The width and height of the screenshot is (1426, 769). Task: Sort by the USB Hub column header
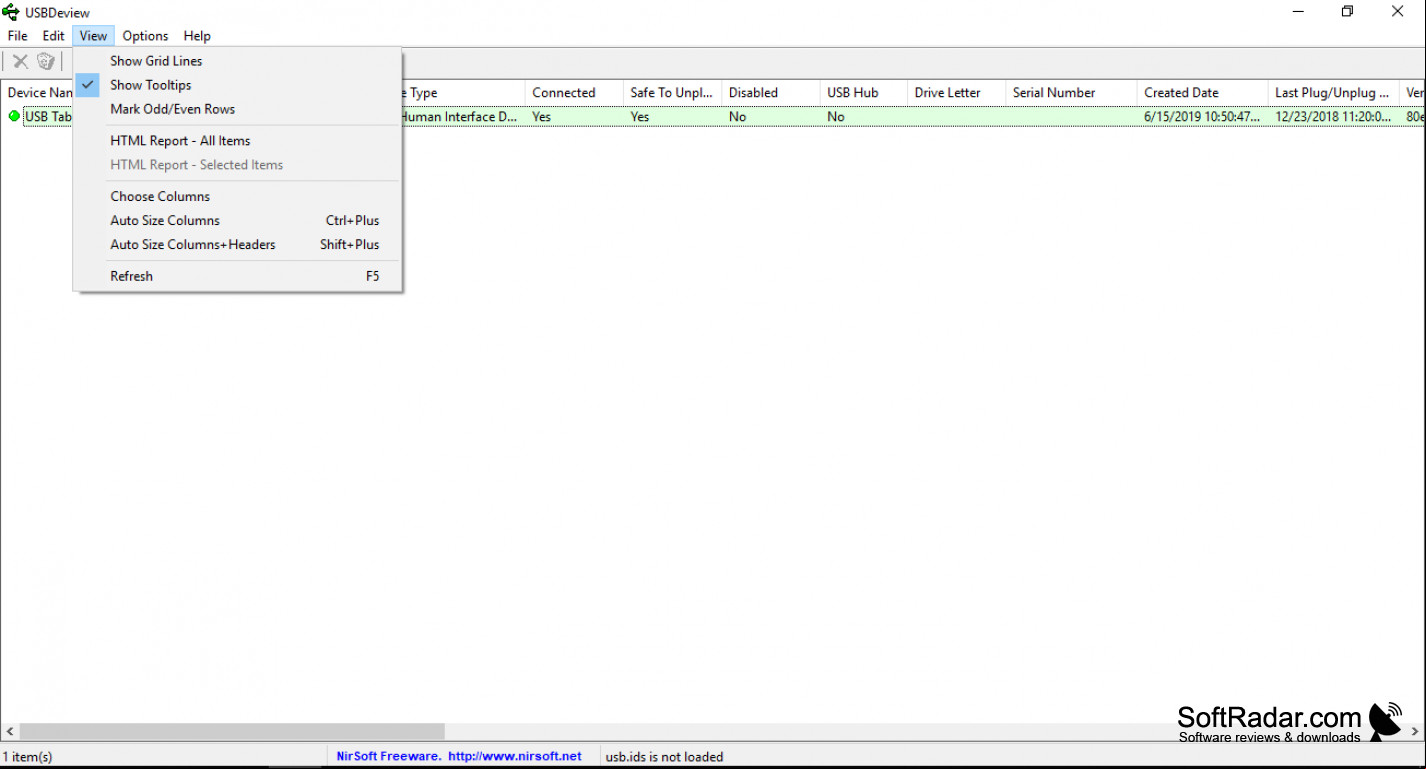pos(863,93)
